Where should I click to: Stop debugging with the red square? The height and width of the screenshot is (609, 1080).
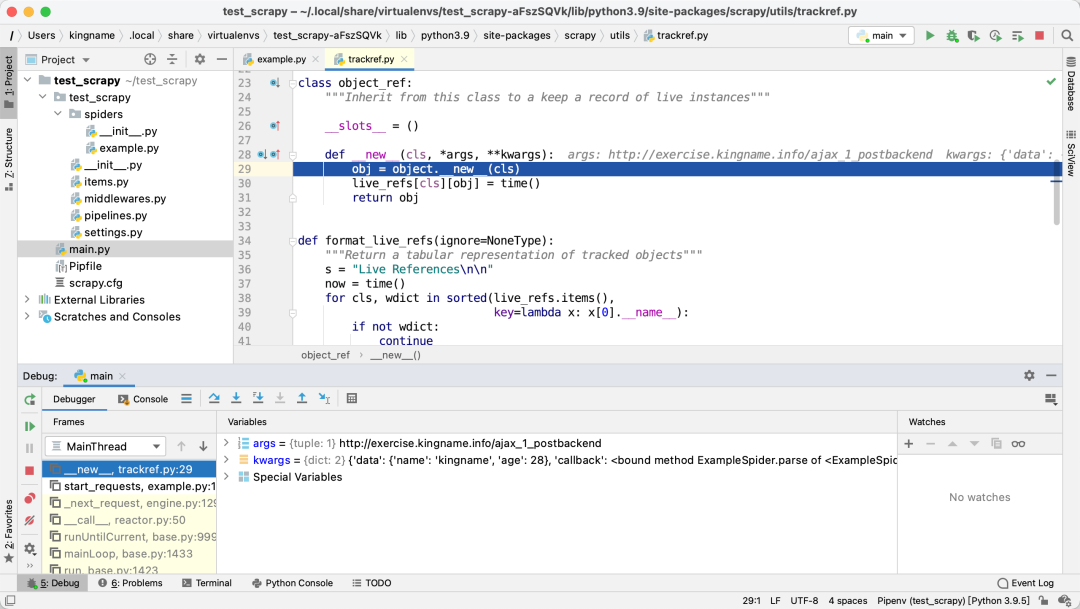click(30, 471)
